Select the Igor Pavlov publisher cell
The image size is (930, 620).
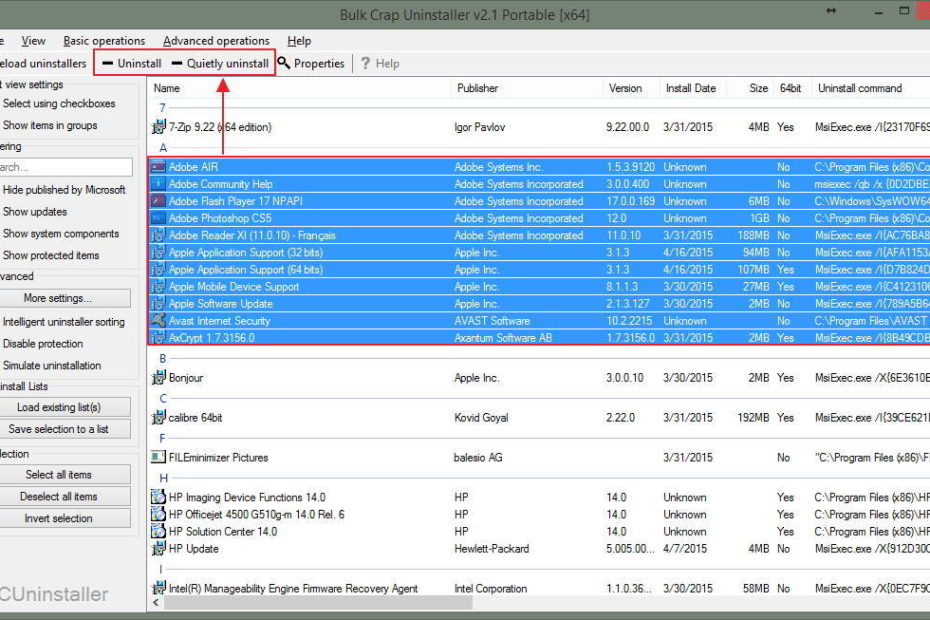coord(481,128)
